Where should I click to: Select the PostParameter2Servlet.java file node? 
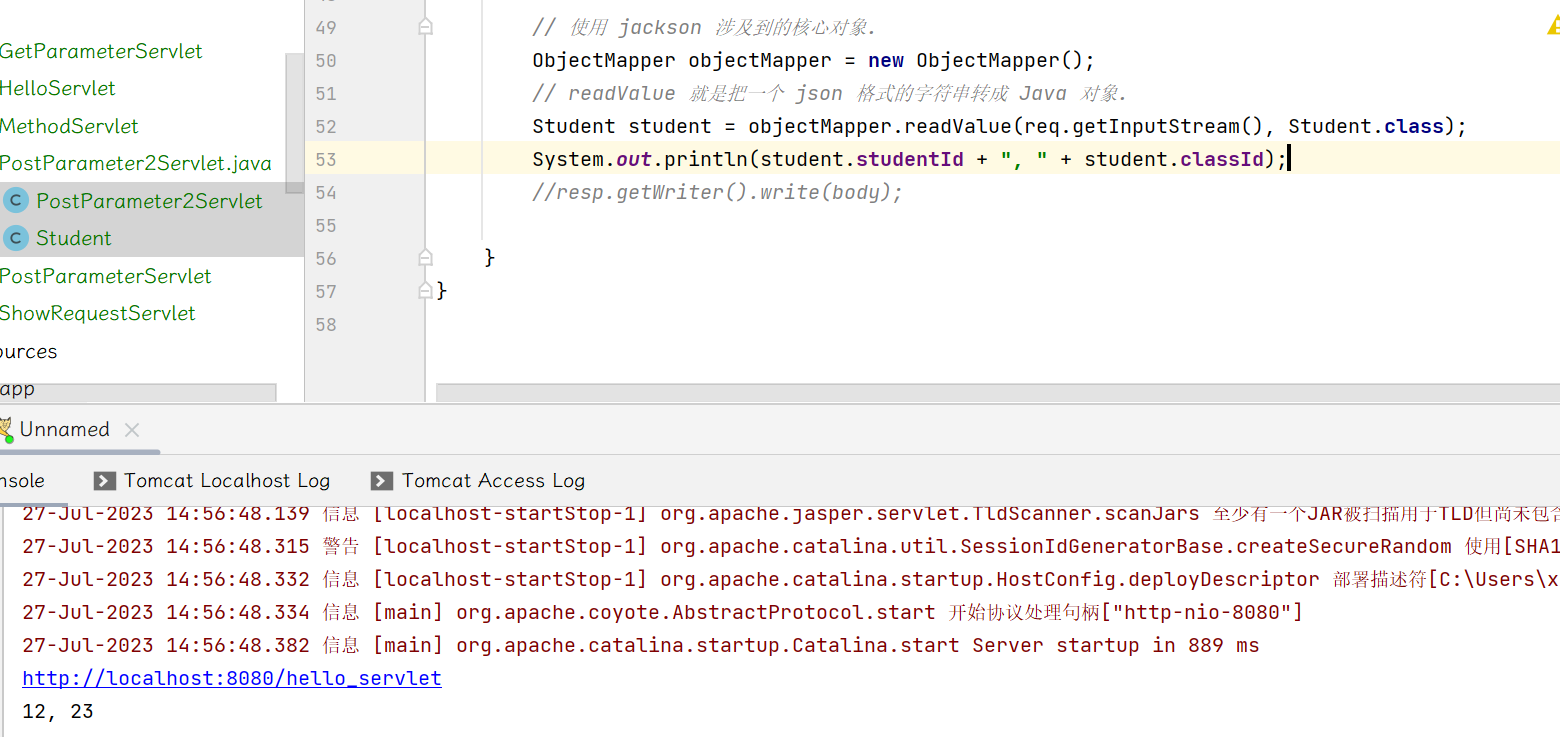point(136,163)
